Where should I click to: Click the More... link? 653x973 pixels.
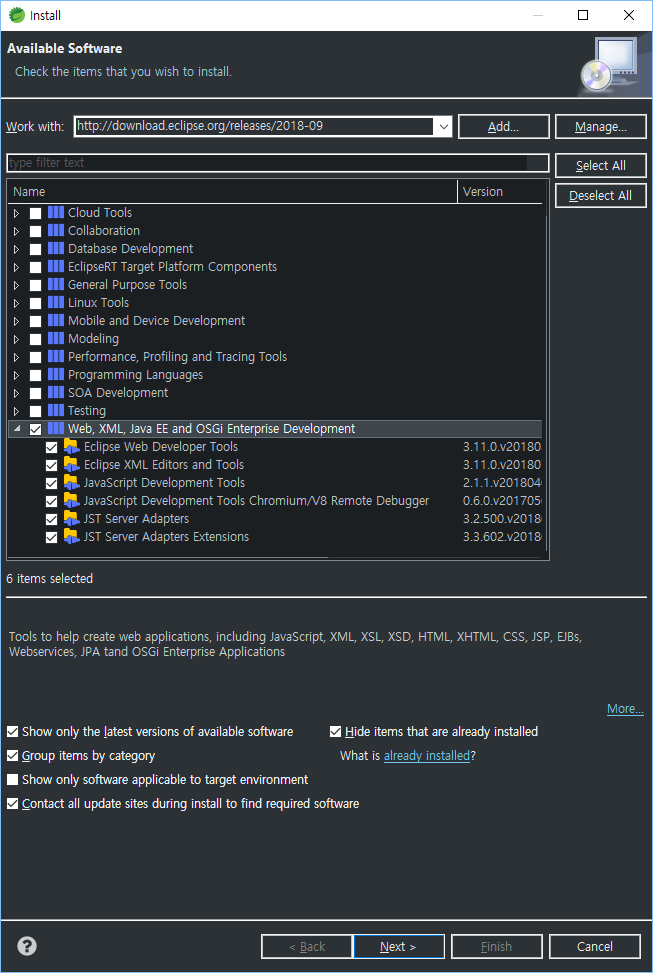coord(625,709)
